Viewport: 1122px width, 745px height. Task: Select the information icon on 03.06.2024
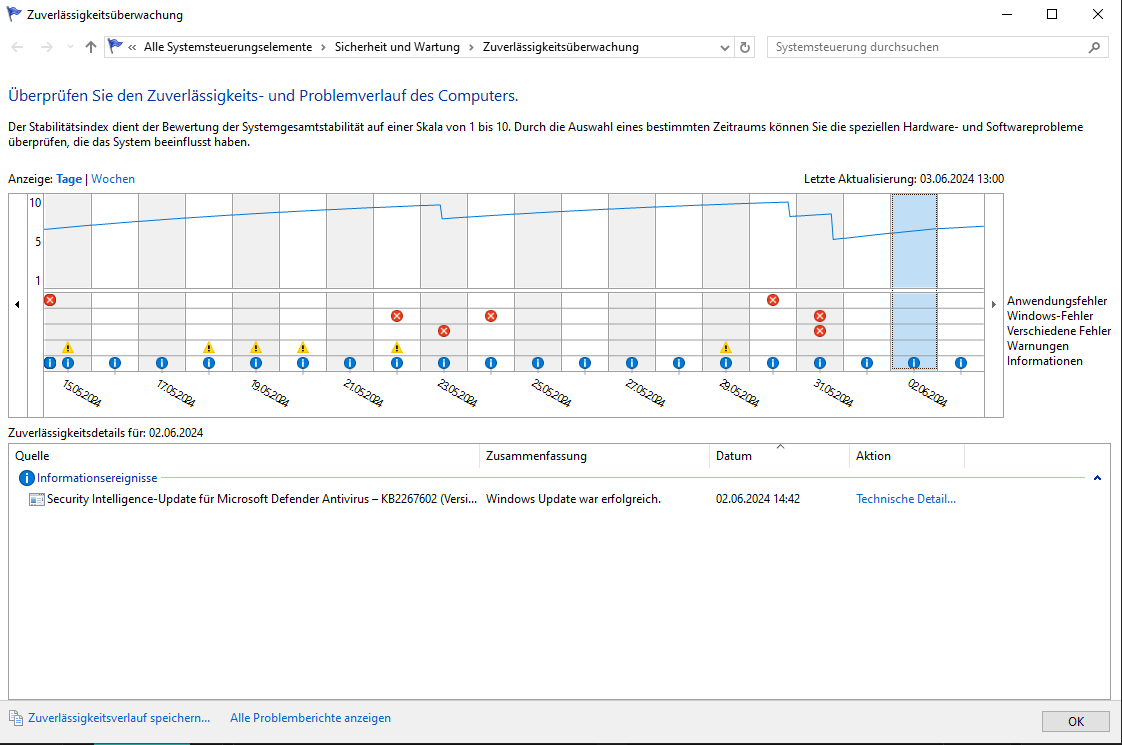961,363
